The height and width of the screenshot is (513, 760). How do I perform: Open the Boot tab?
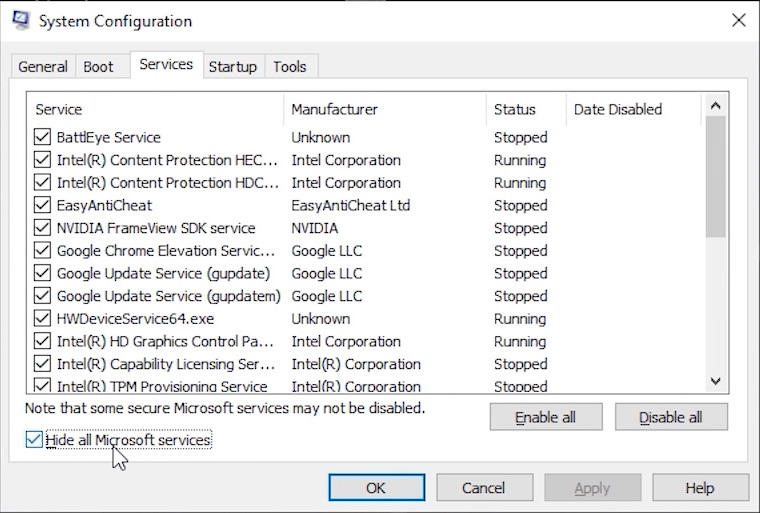98,67
